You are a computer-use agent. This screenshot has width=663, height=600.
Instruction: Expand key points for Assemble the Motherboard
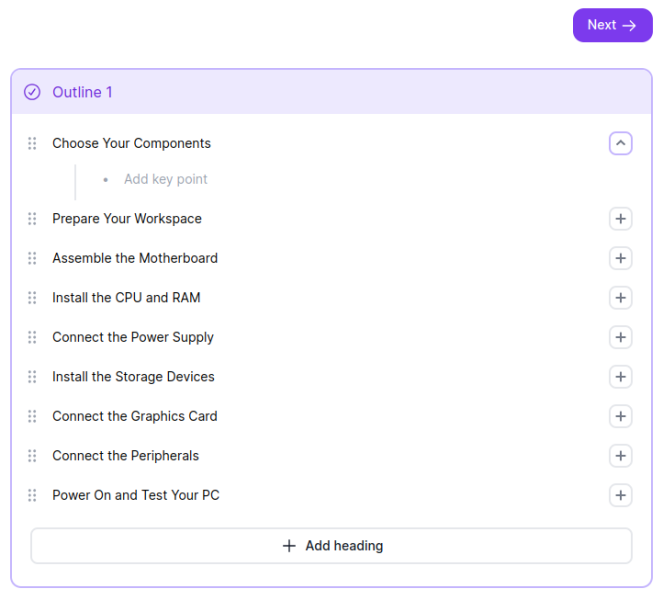pyautogui.click(x=620, y=258)
